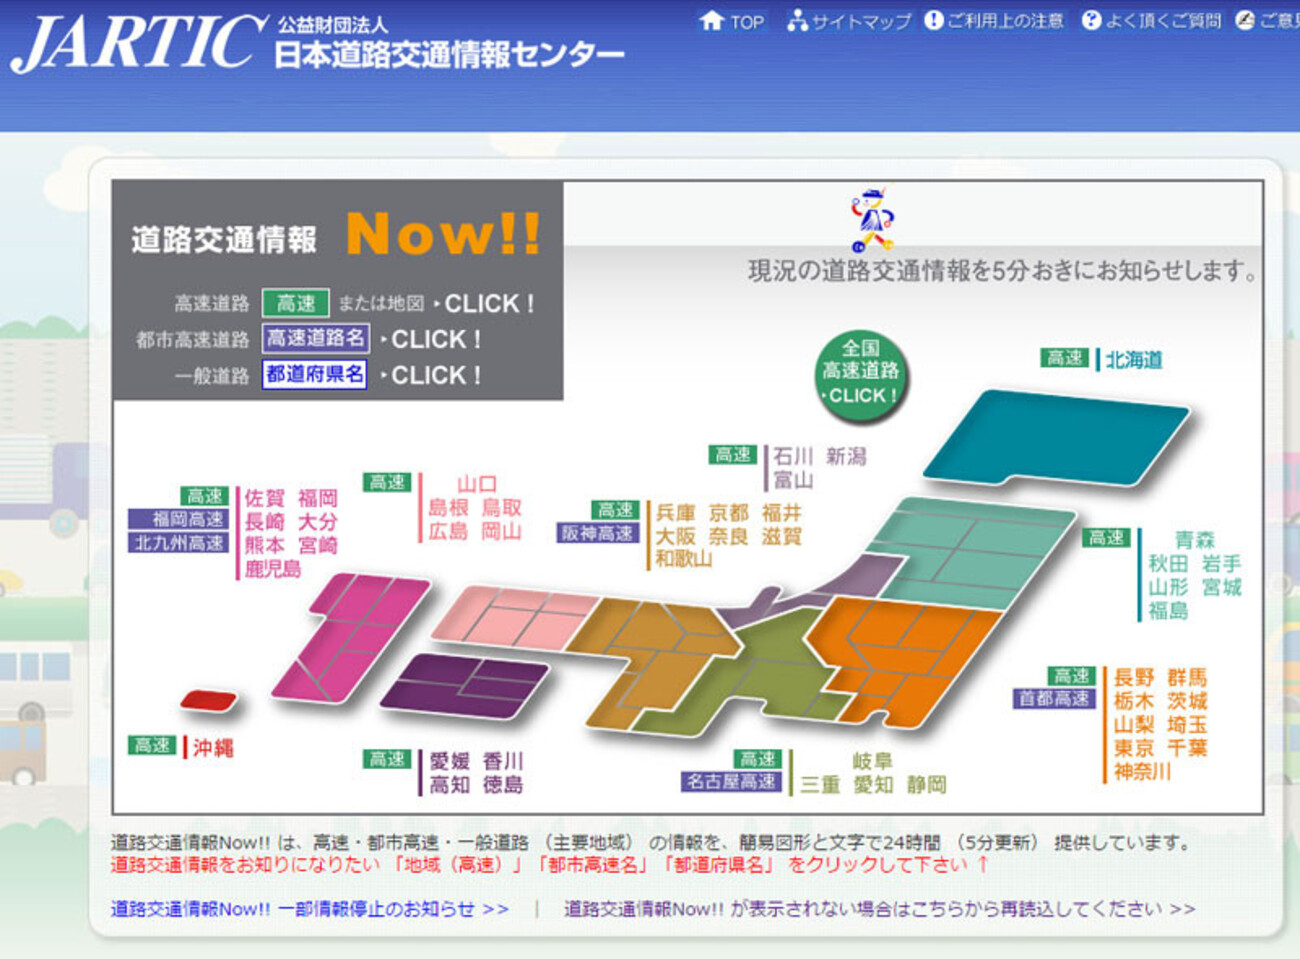Image resolution: width=1300 pixels, height=959 pixels.
Task: Click the JARTIC logo
Action: [x=138, y=44]
